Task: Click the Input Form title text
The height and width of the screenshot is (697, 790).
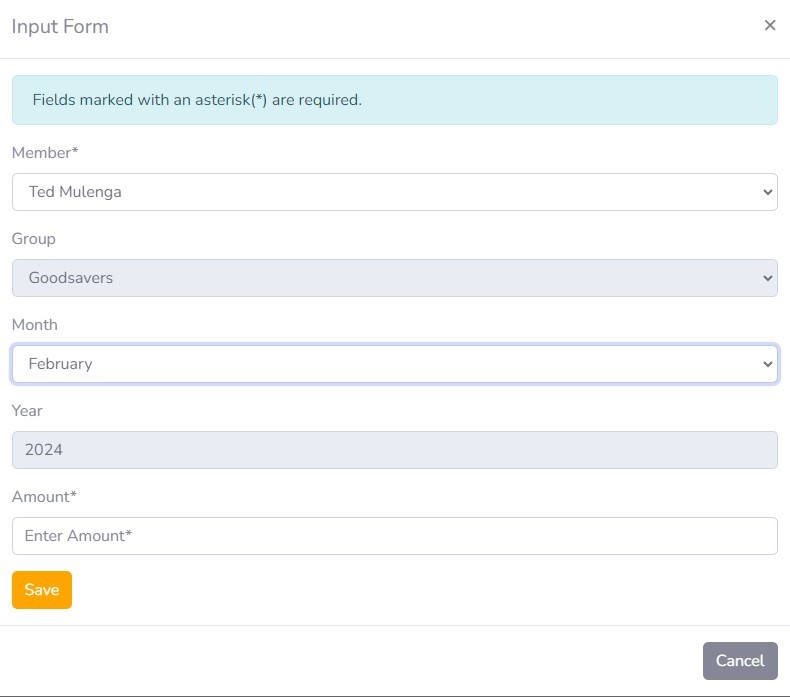Action: 60,27
